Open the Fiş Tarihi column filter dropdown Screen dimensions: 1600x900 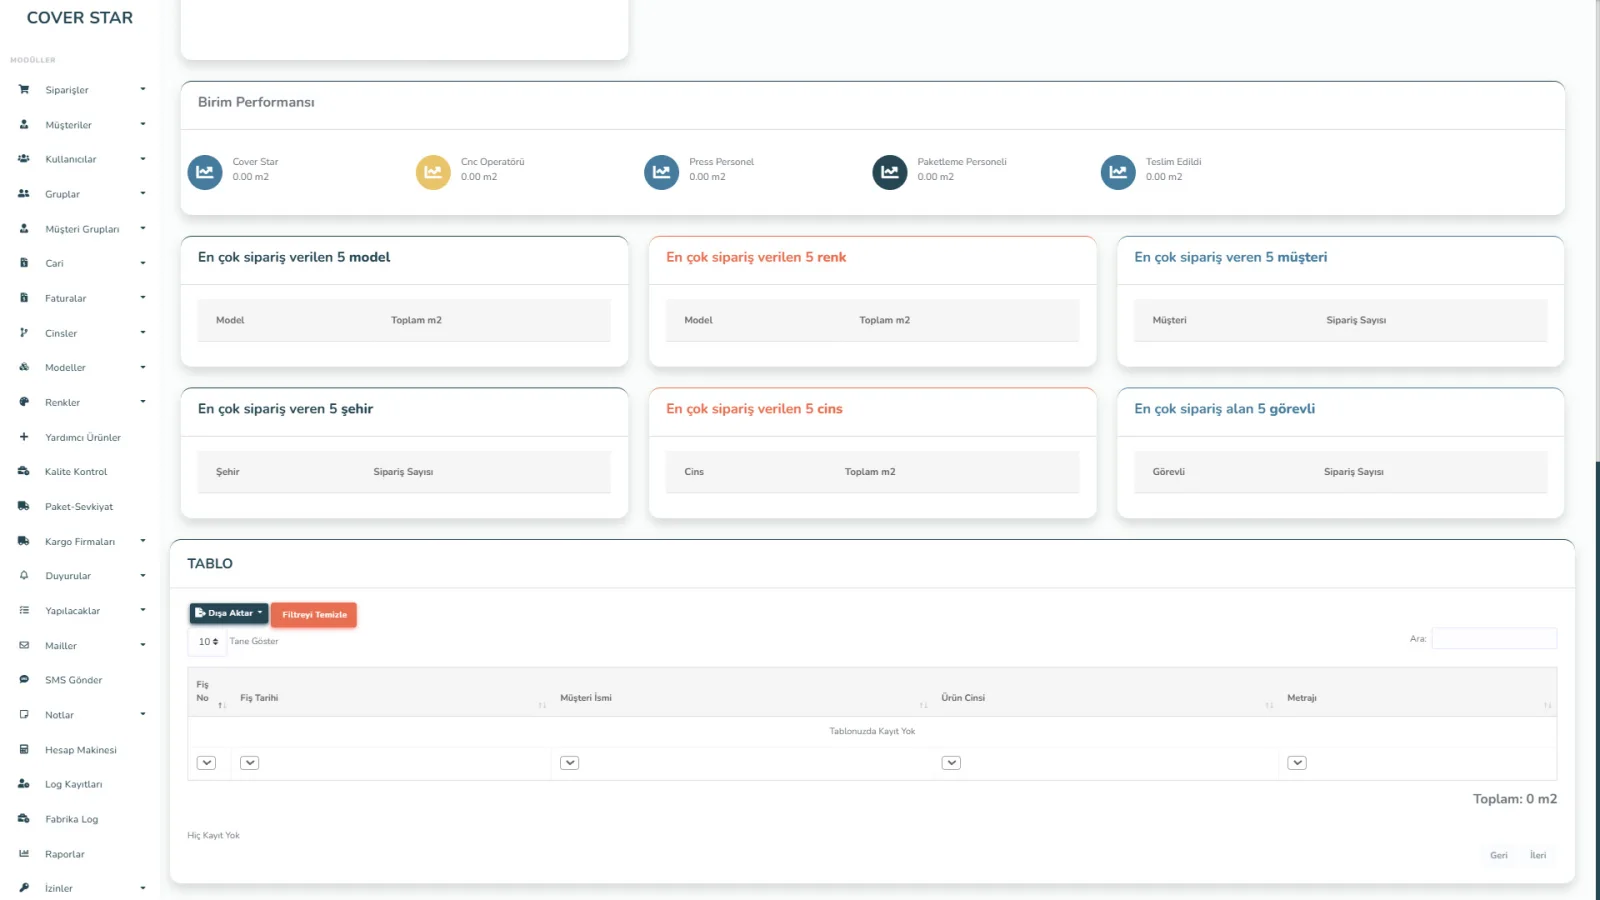click(x=250, y=763)
